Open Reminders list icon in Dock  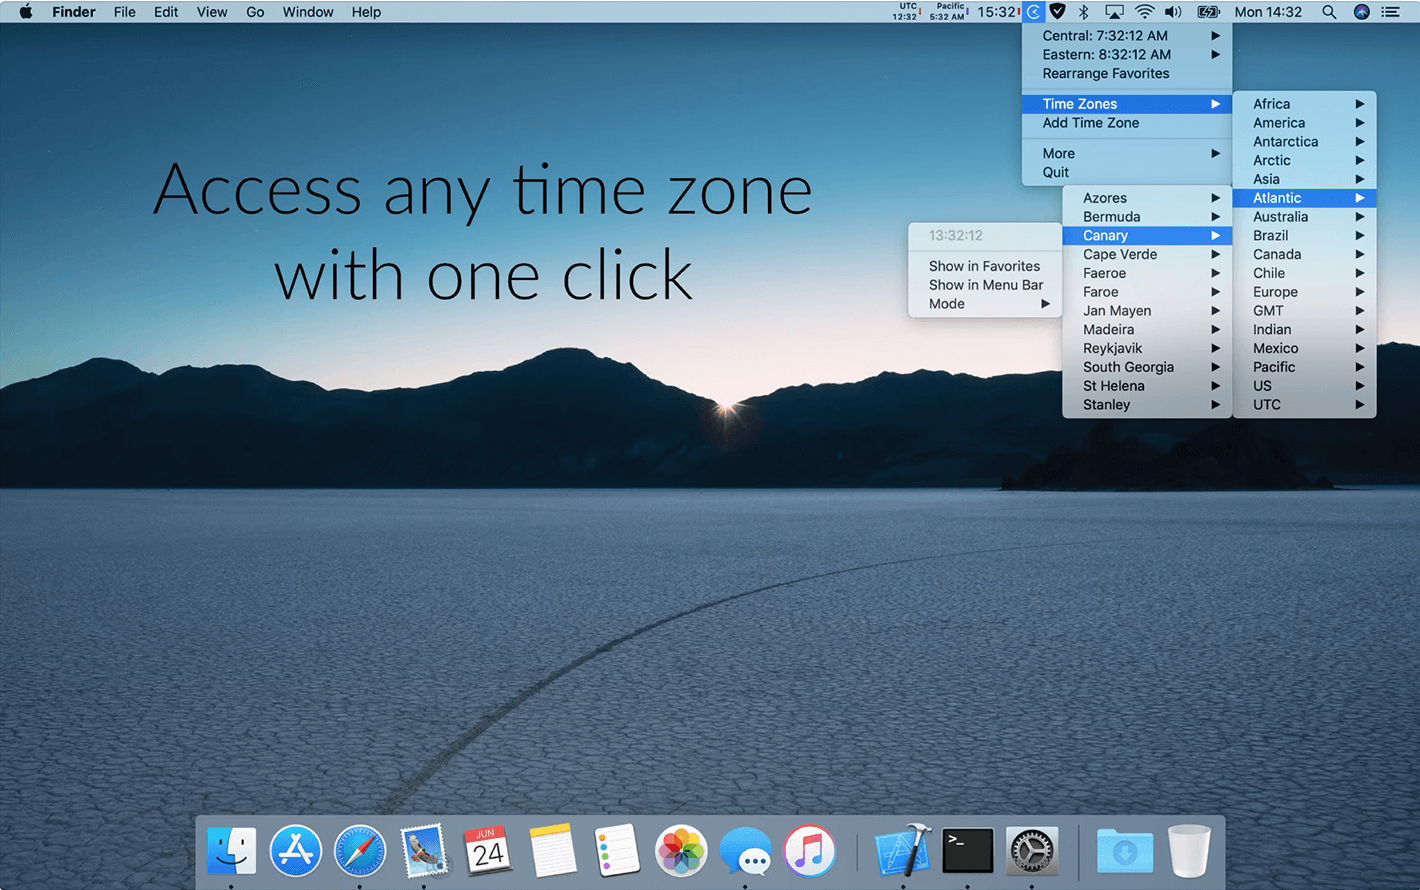(616, 851)
